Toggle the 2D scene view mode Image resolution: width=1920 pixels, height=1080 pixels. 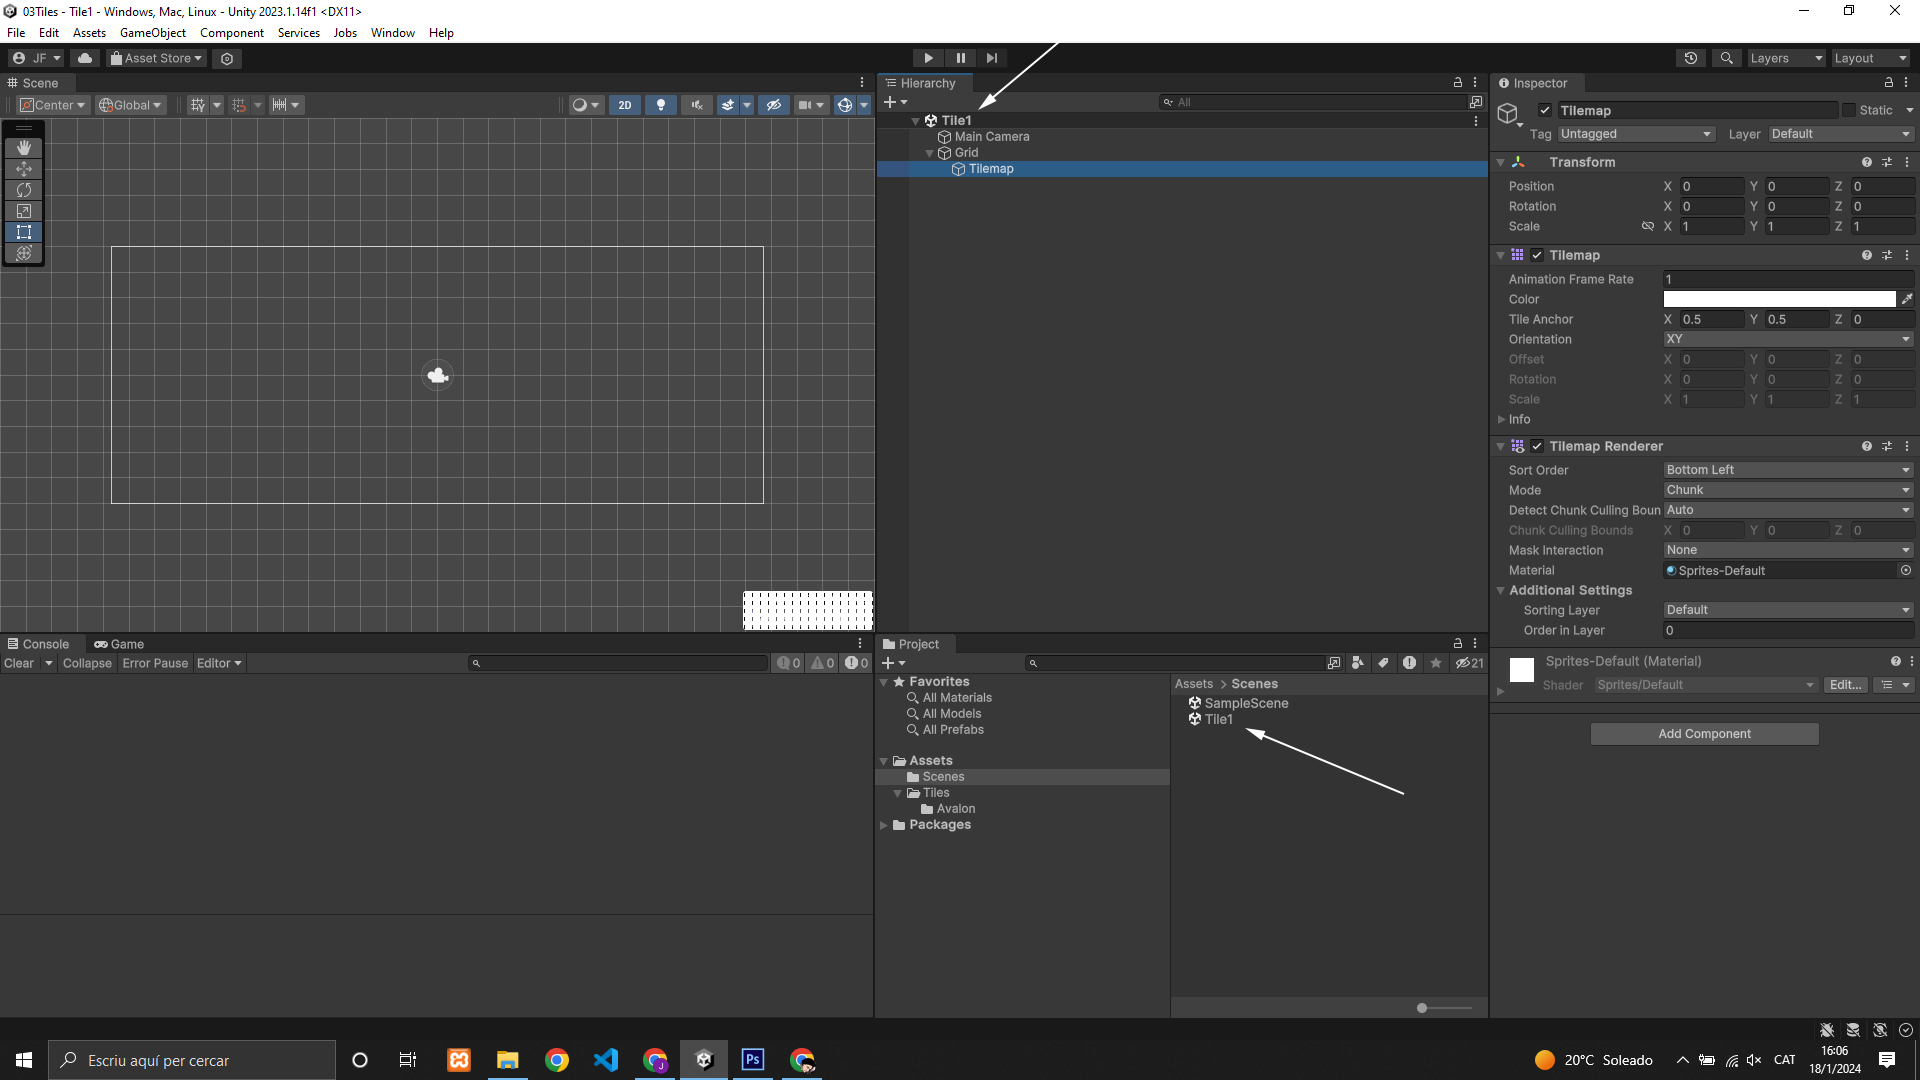coord(625,105)
